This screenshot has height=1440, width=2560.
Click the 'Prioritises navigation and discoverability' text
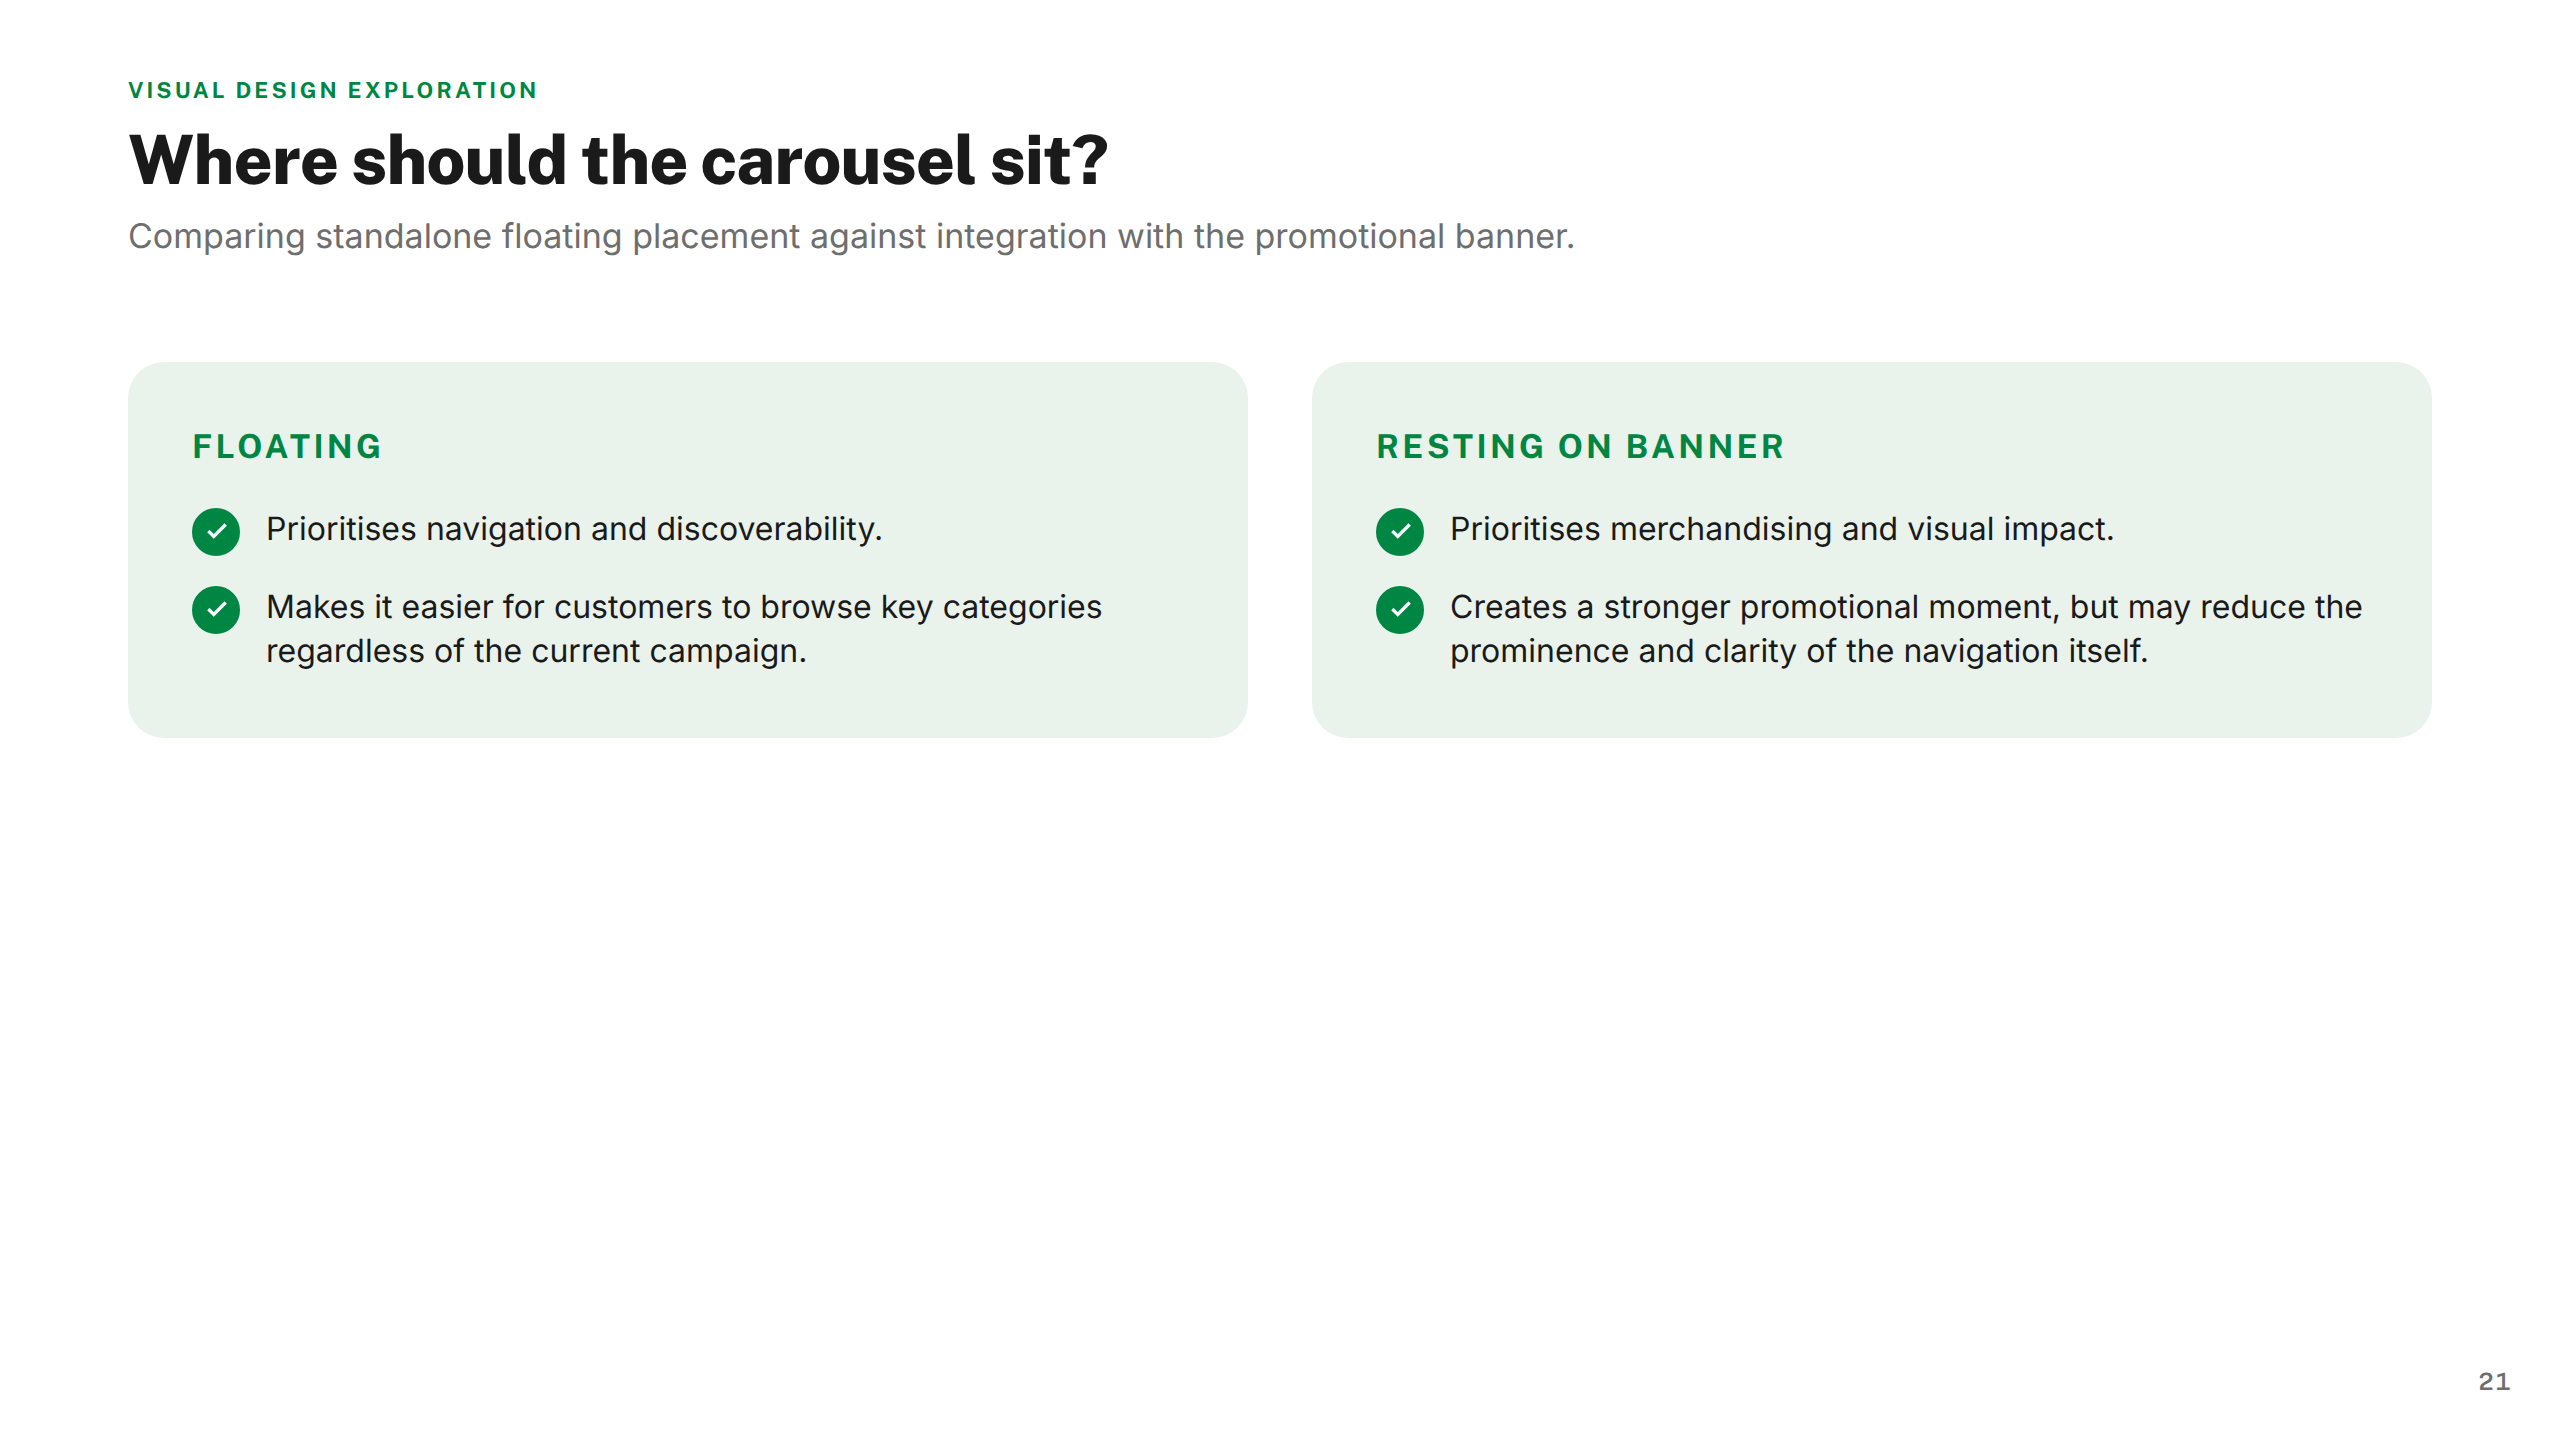(574, 529)
